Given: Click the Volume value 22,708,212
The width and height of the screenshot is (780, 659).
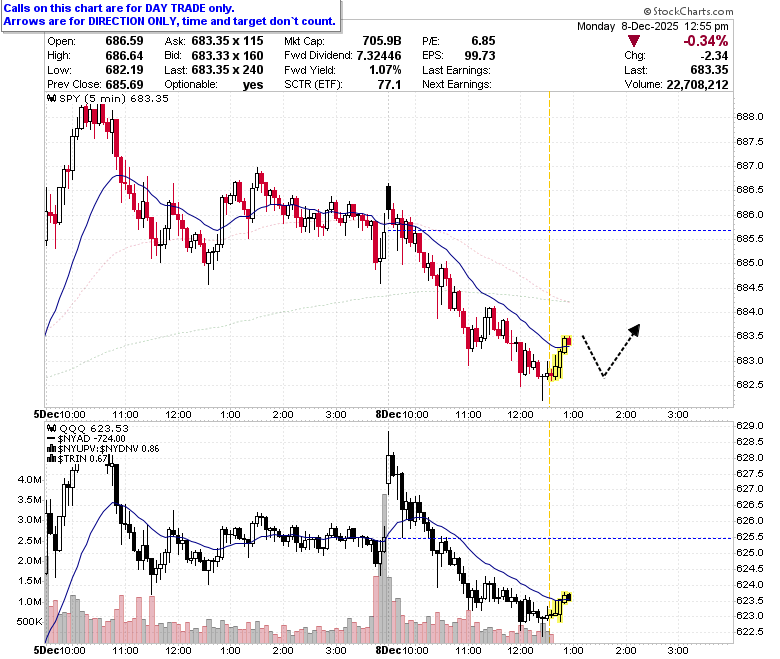Looking at the screenshot, I should pos(697,85).
